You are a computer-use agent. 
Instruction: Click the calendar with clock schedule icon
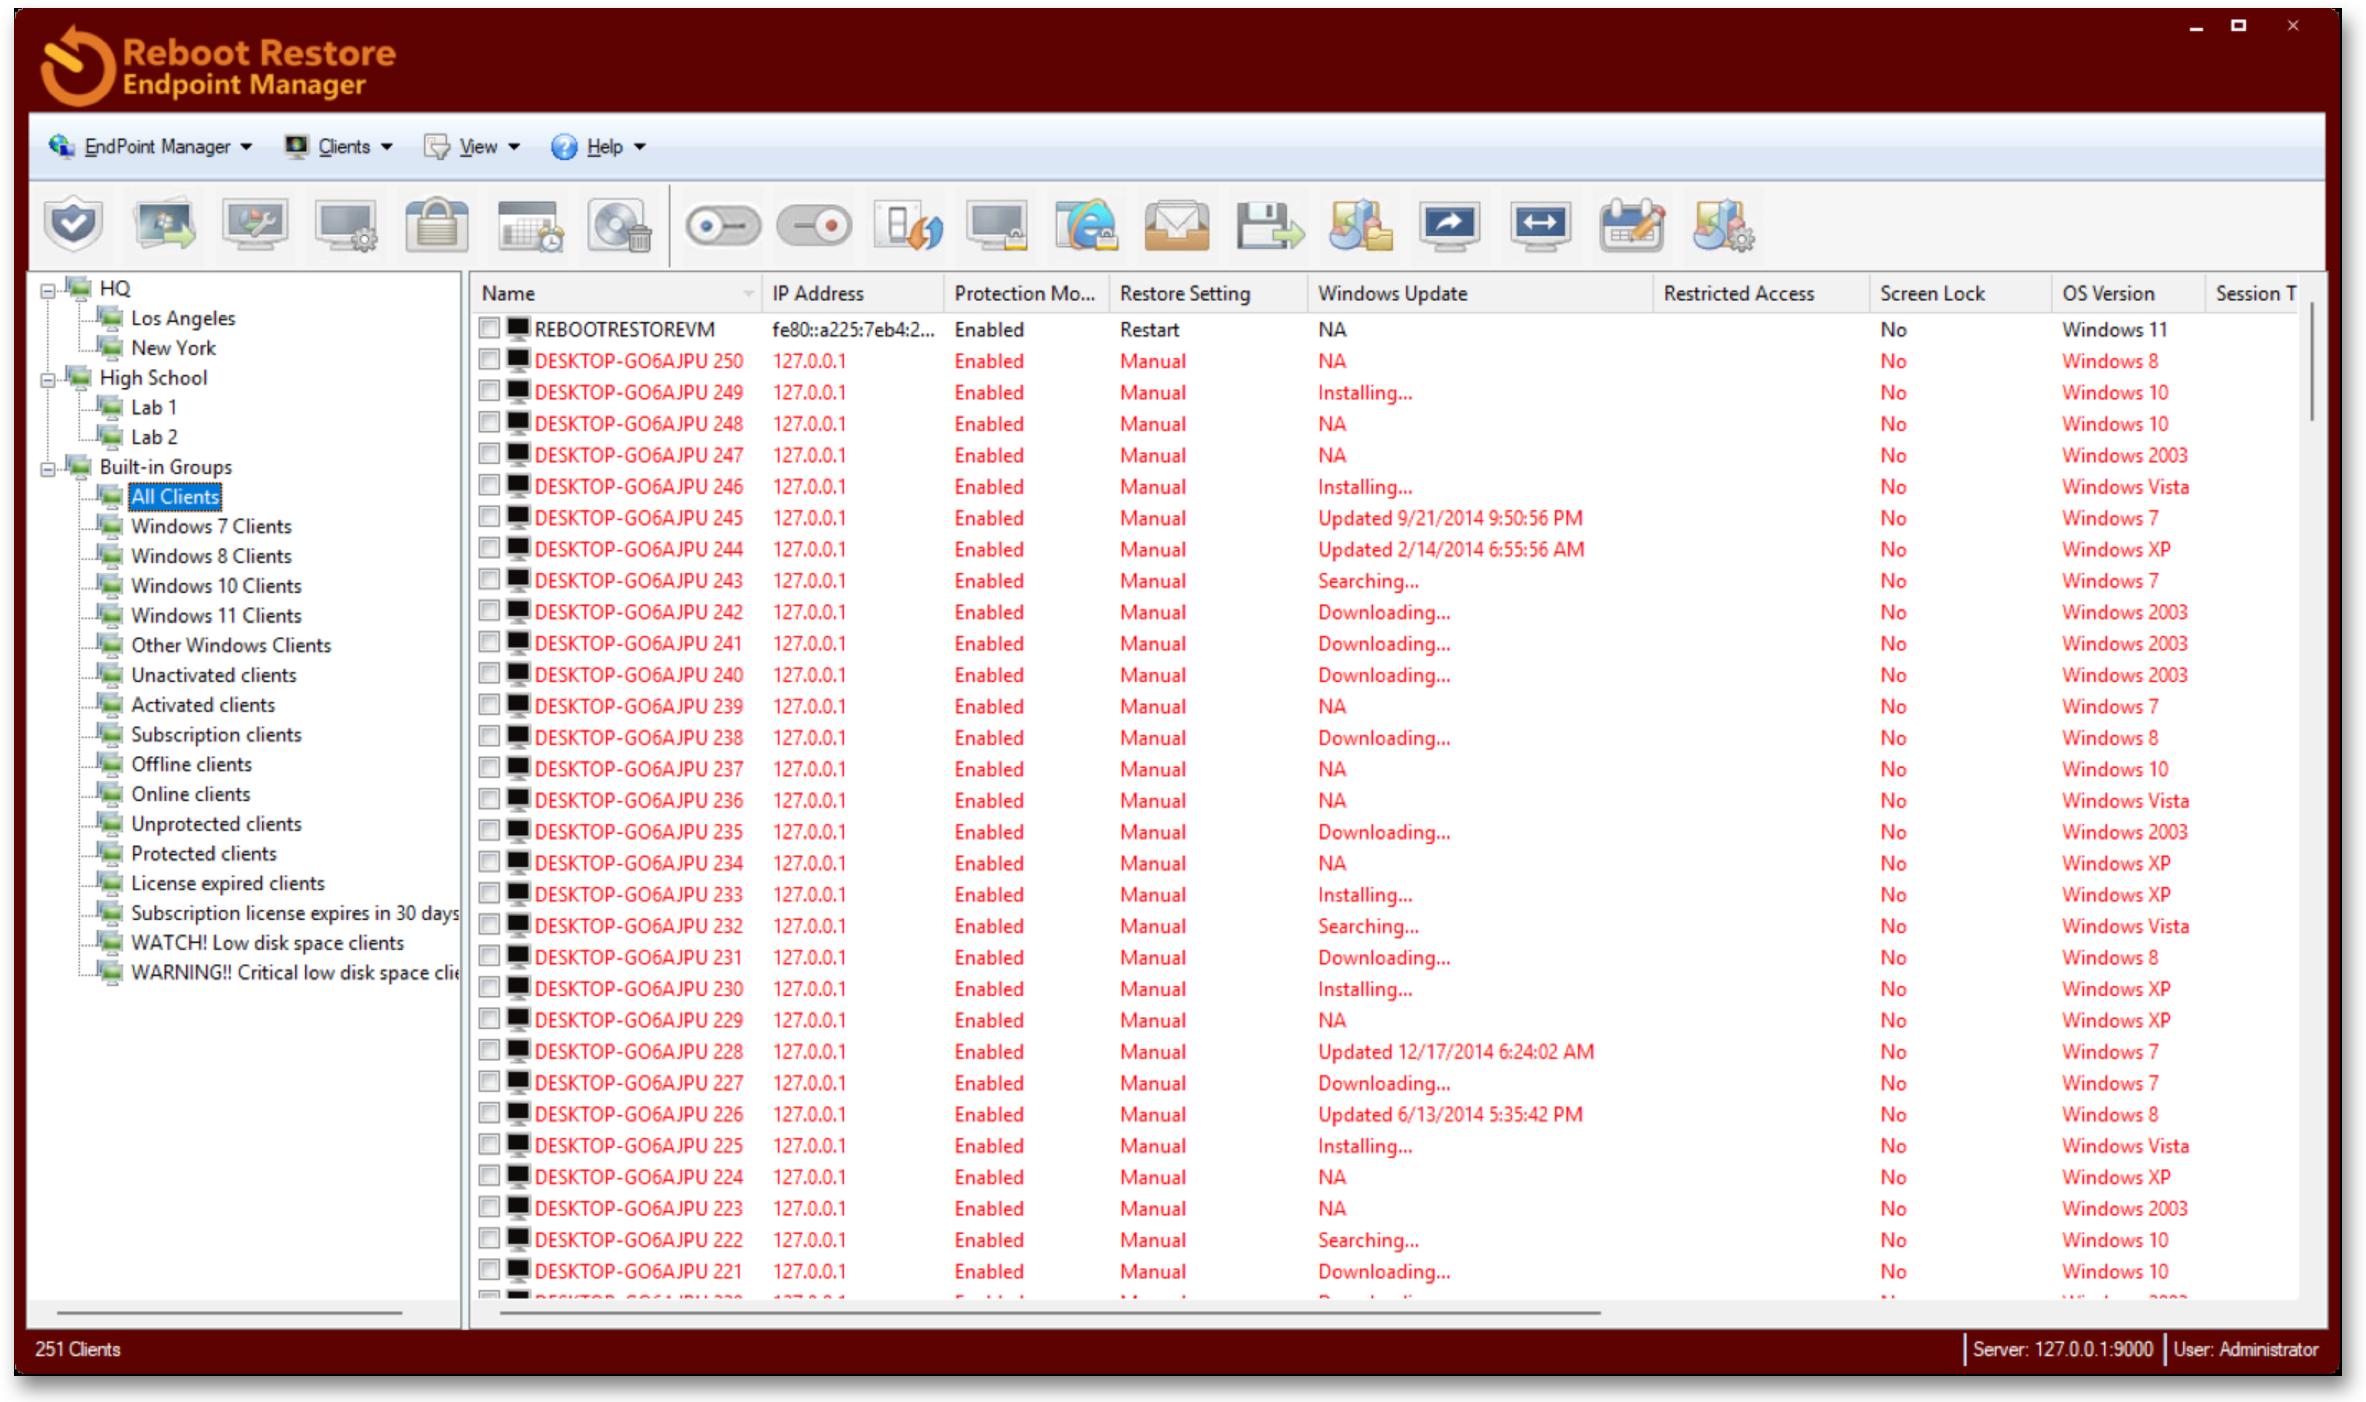[x=529, y=225]
